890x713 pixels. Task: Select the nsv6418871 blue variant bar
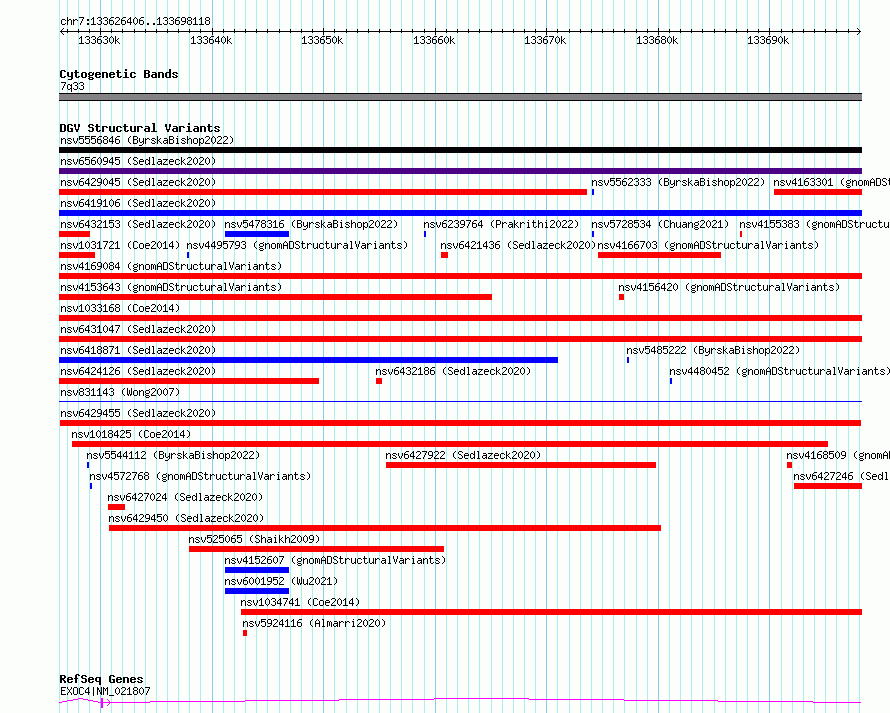click(x=308, y=360)
